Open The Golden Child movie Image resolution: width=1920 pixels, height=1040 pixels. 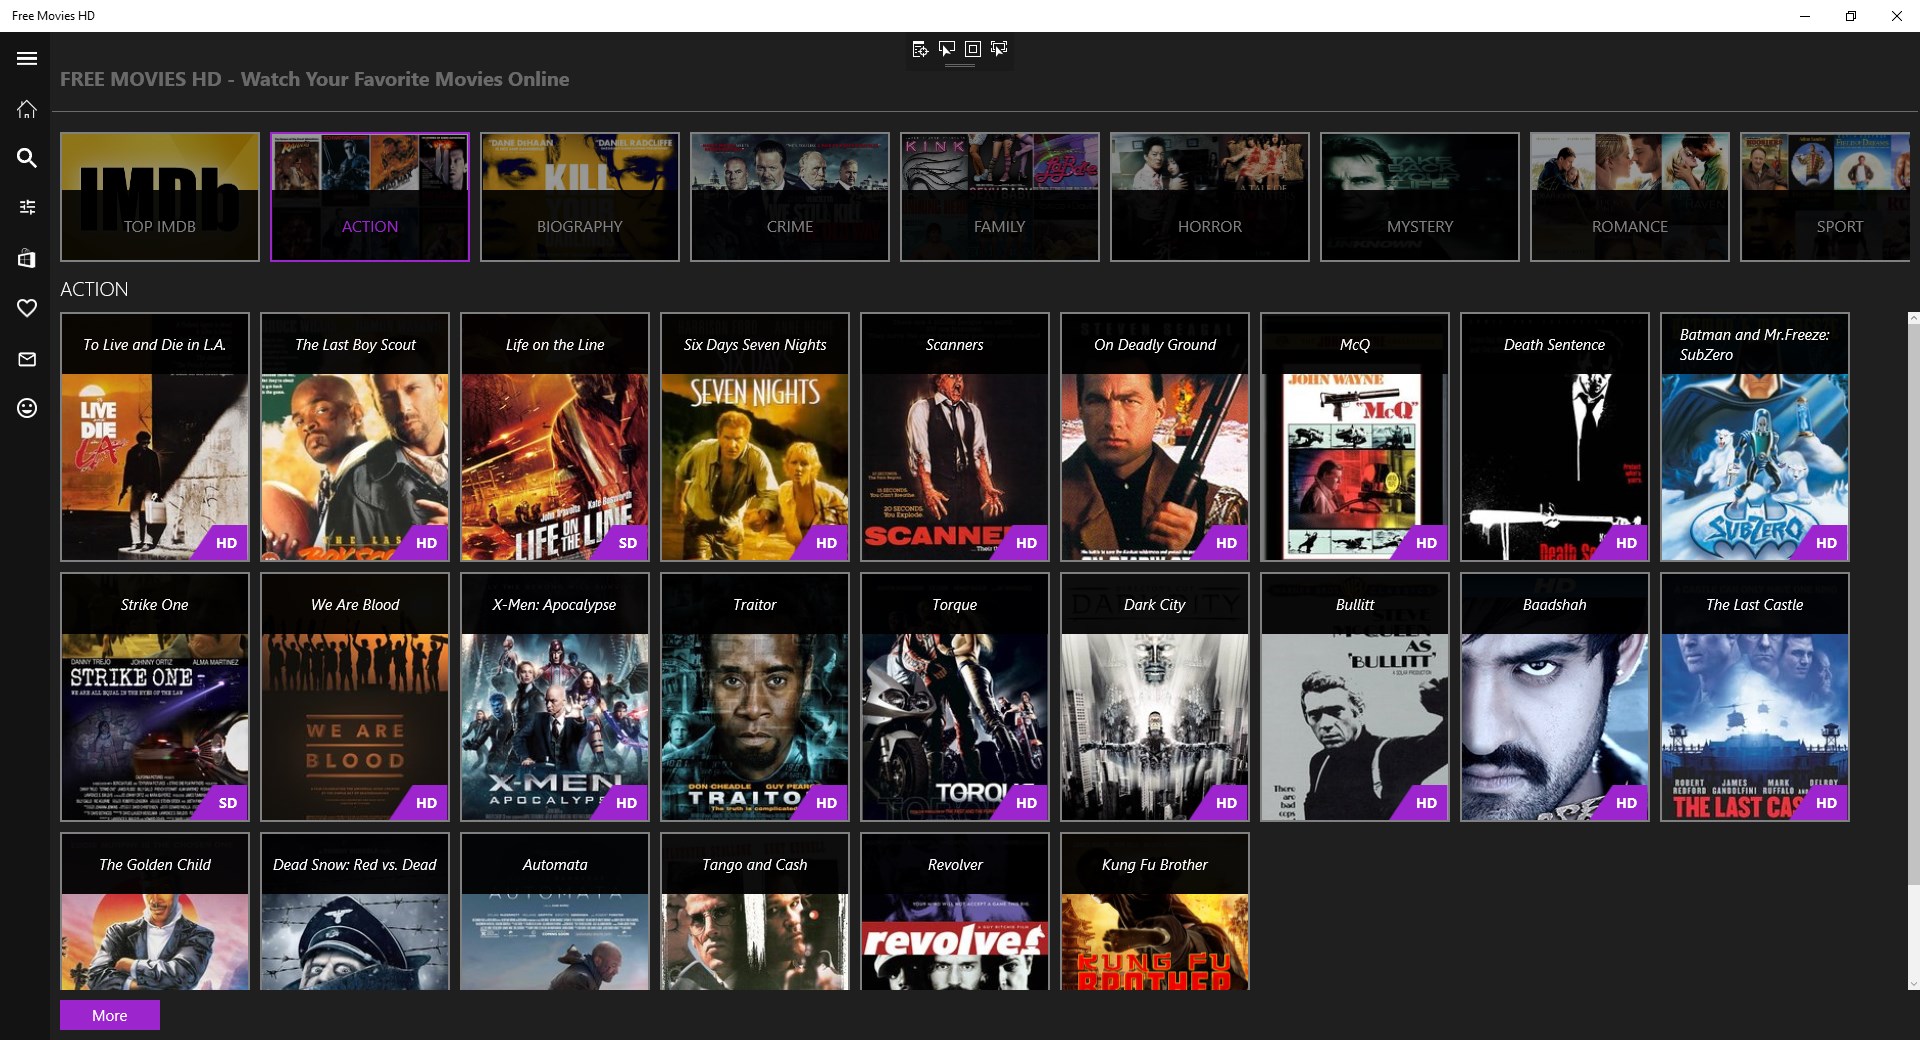pos(155,912)
